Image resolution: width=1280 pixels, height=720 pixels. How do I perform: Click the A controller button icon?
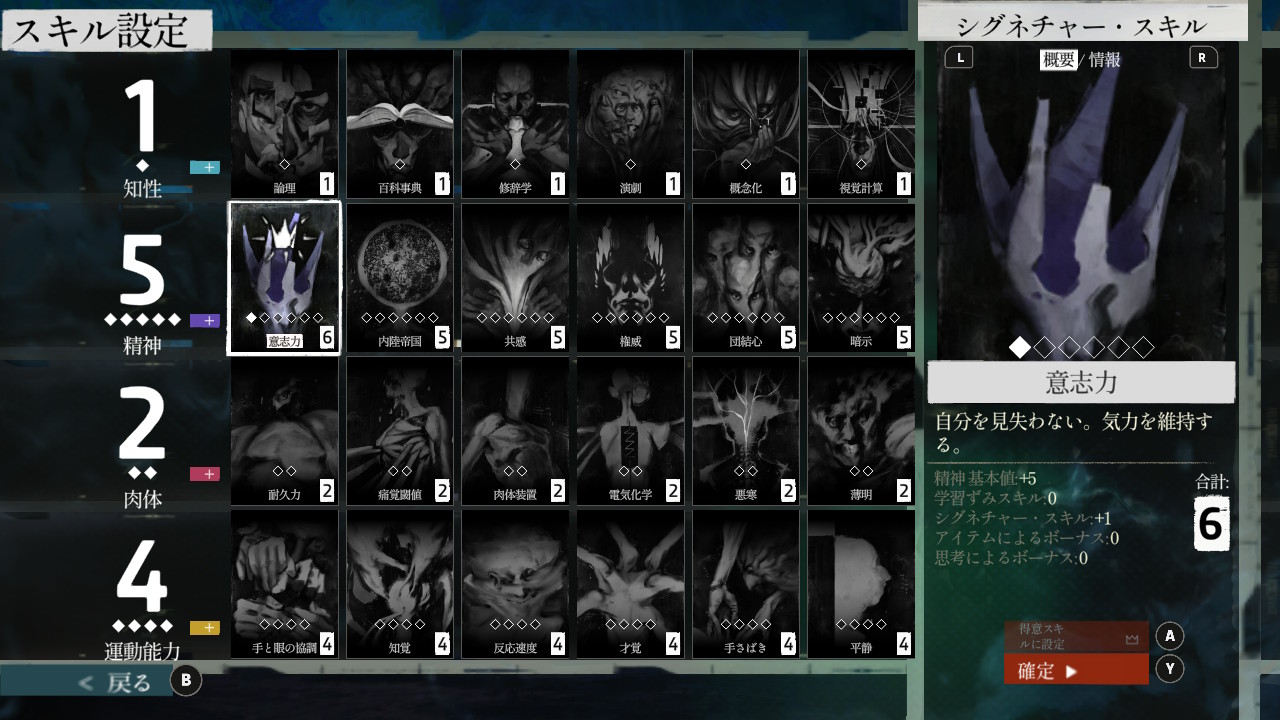(1170, 636)
